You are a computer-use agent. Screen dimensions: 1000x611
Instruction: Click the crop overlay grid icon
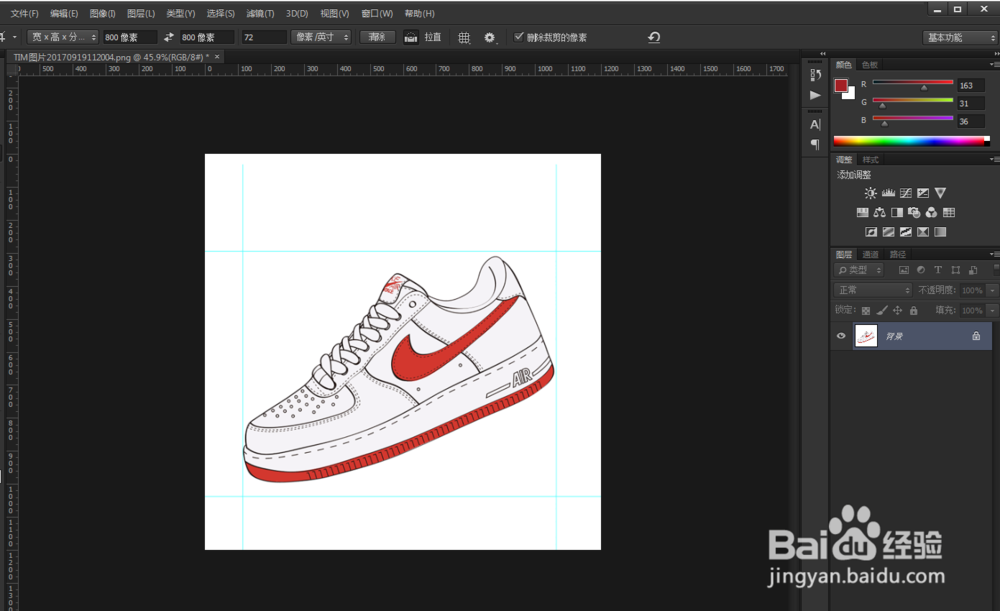coord(464,37)
